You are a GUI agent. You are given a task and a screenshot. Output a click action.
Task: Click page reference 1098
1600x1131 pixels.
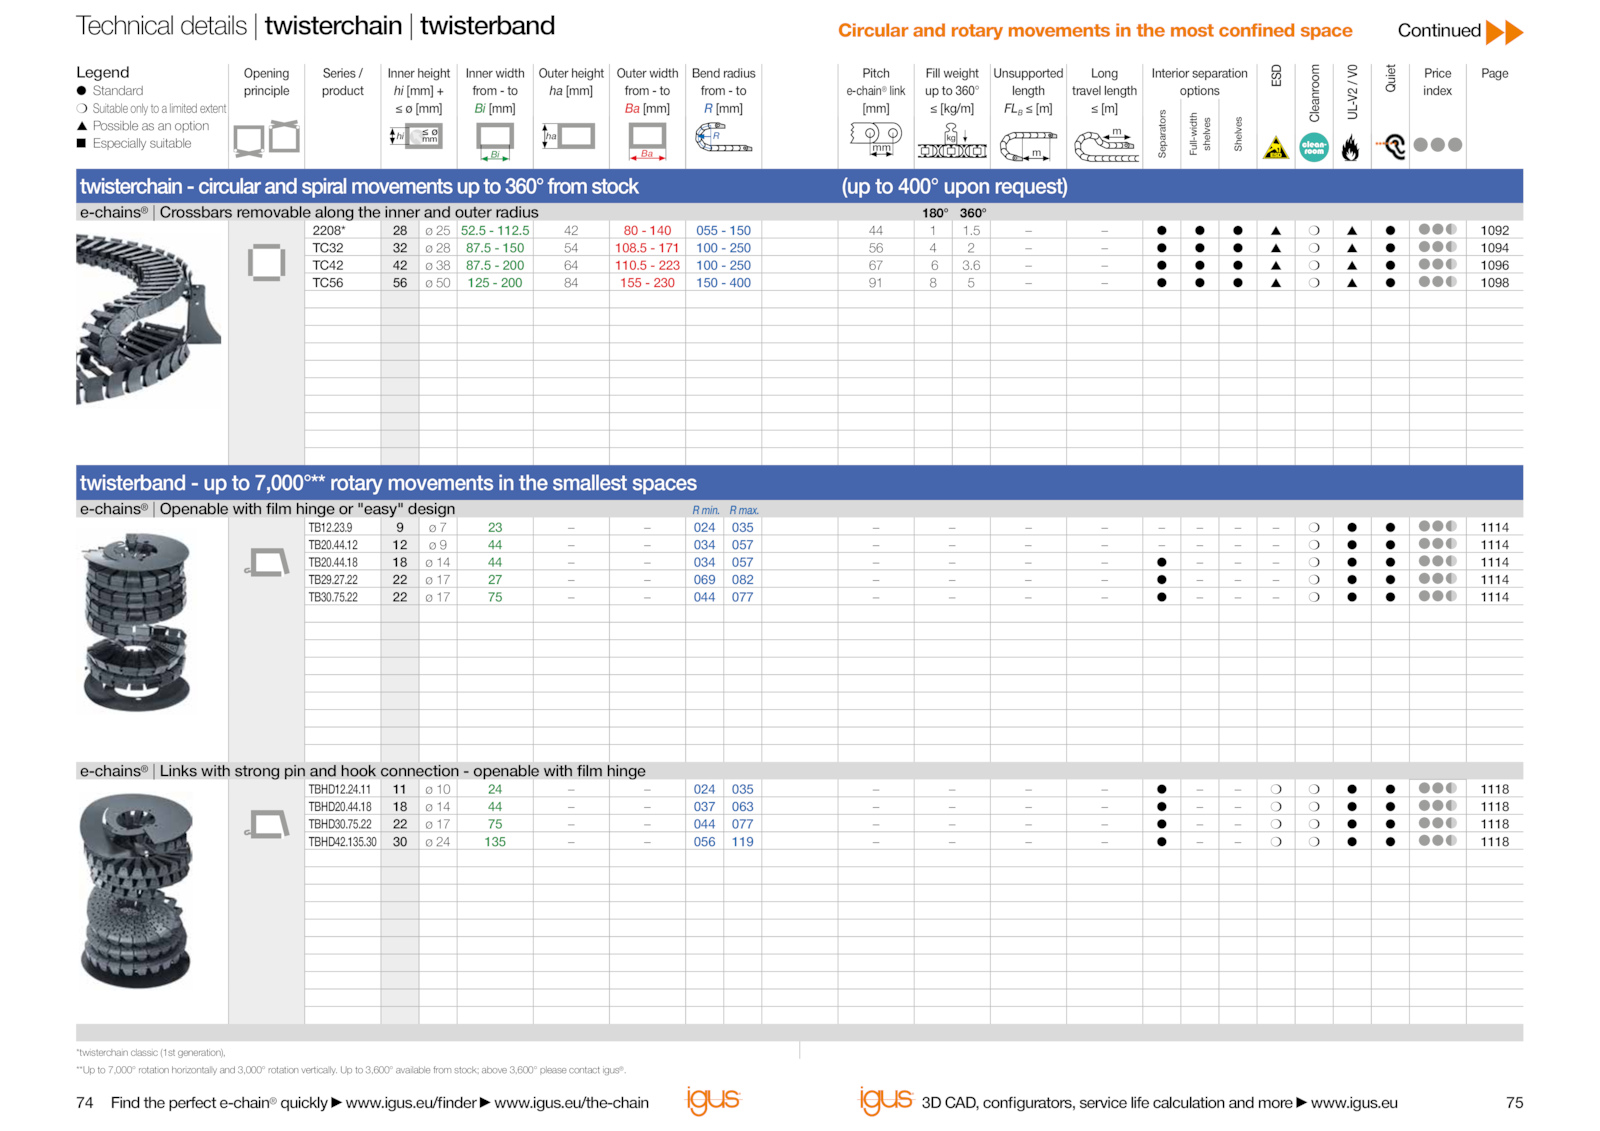1495,283
